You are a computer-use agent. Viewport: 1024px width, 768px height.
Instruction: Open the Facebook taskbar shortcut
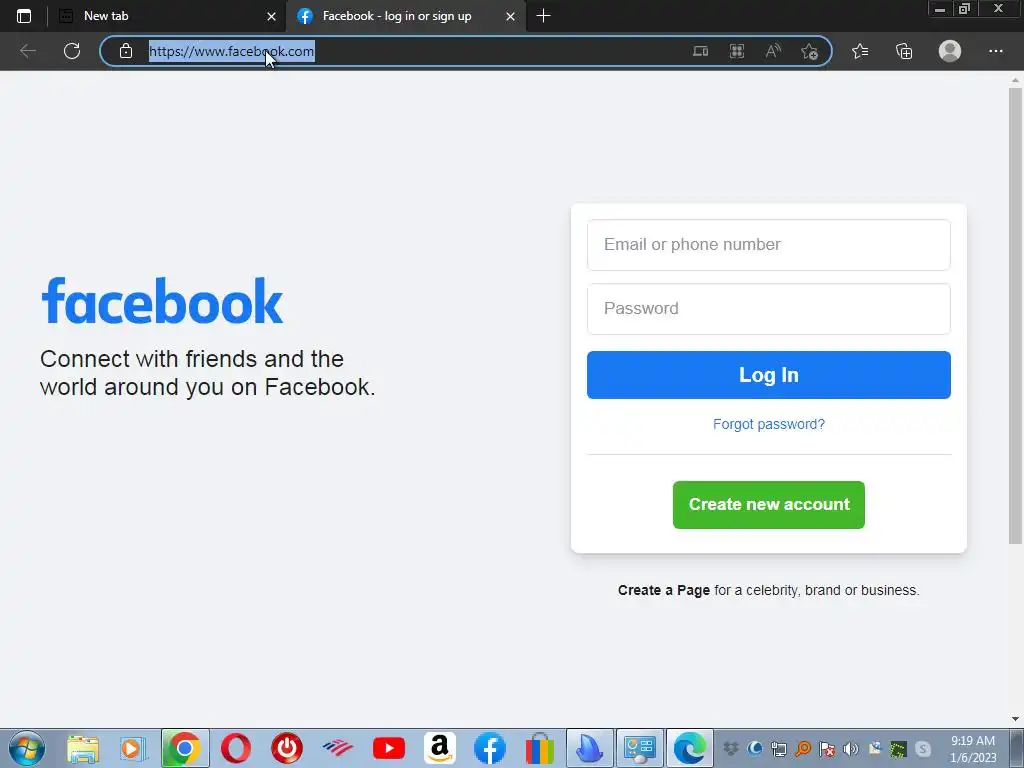(490, 748)
